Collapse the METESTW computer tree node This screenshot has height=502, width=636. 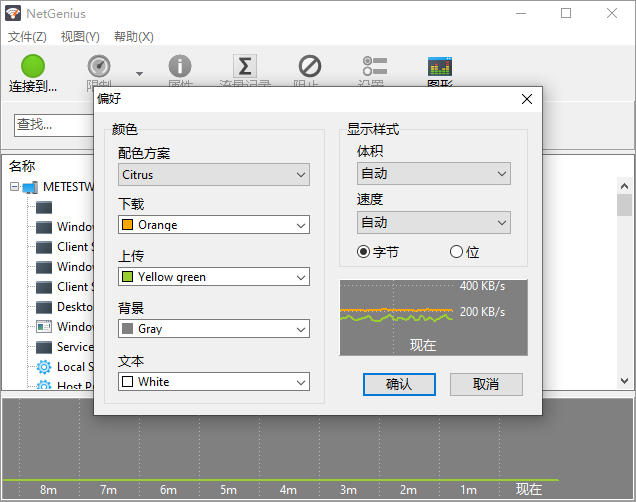[15, 187]
